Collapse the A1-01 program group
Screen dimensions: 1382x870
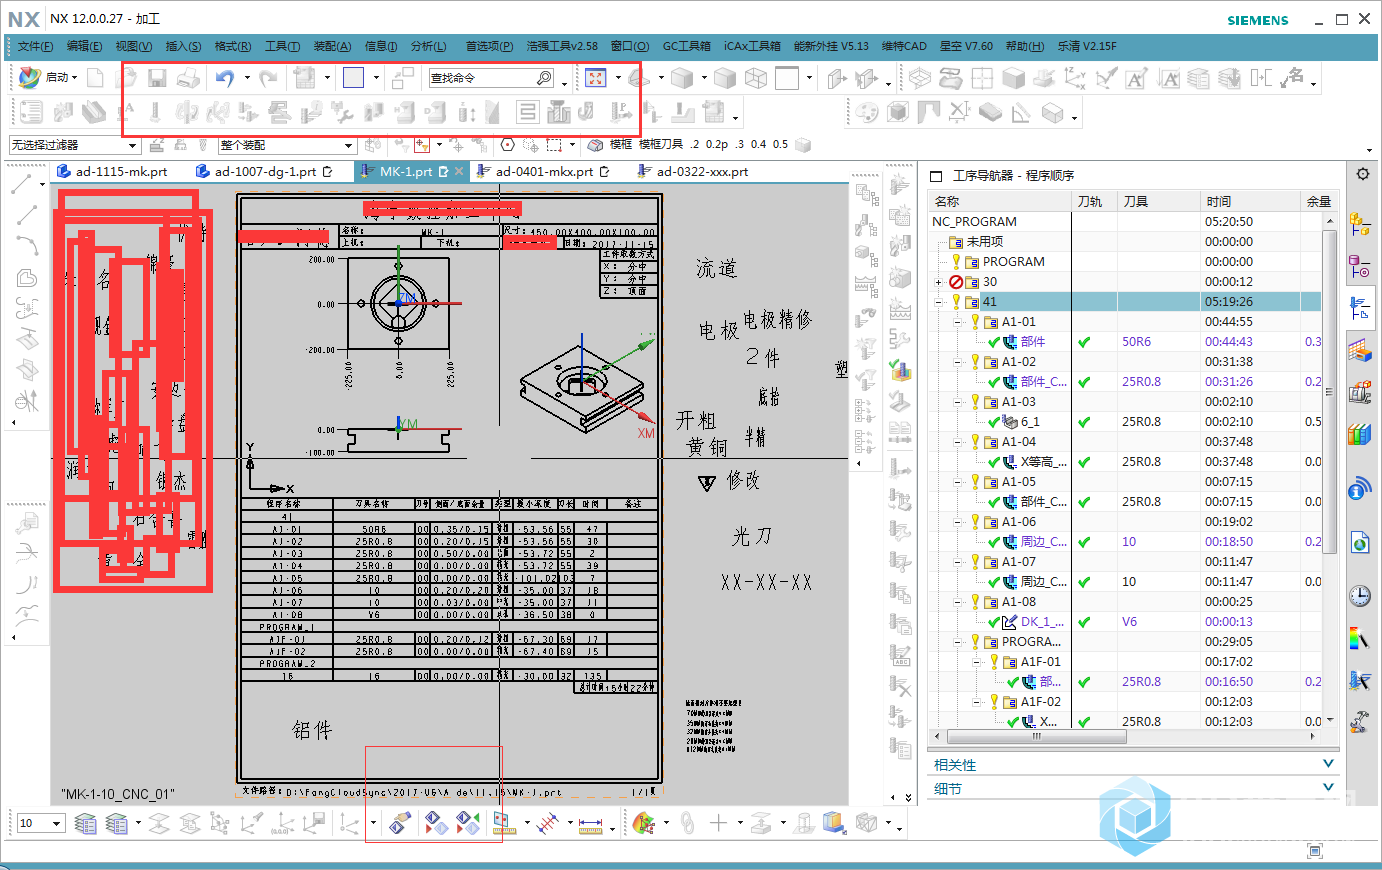click(957, 322)
